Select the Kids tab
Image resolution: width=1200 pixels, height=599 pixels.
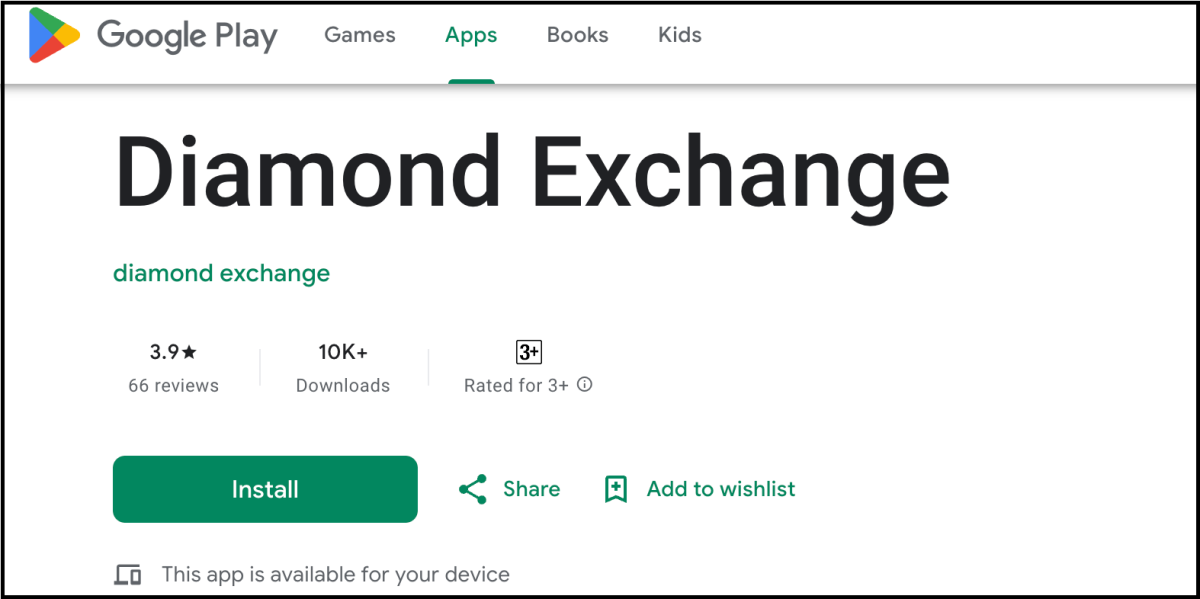tap(679, 34)
